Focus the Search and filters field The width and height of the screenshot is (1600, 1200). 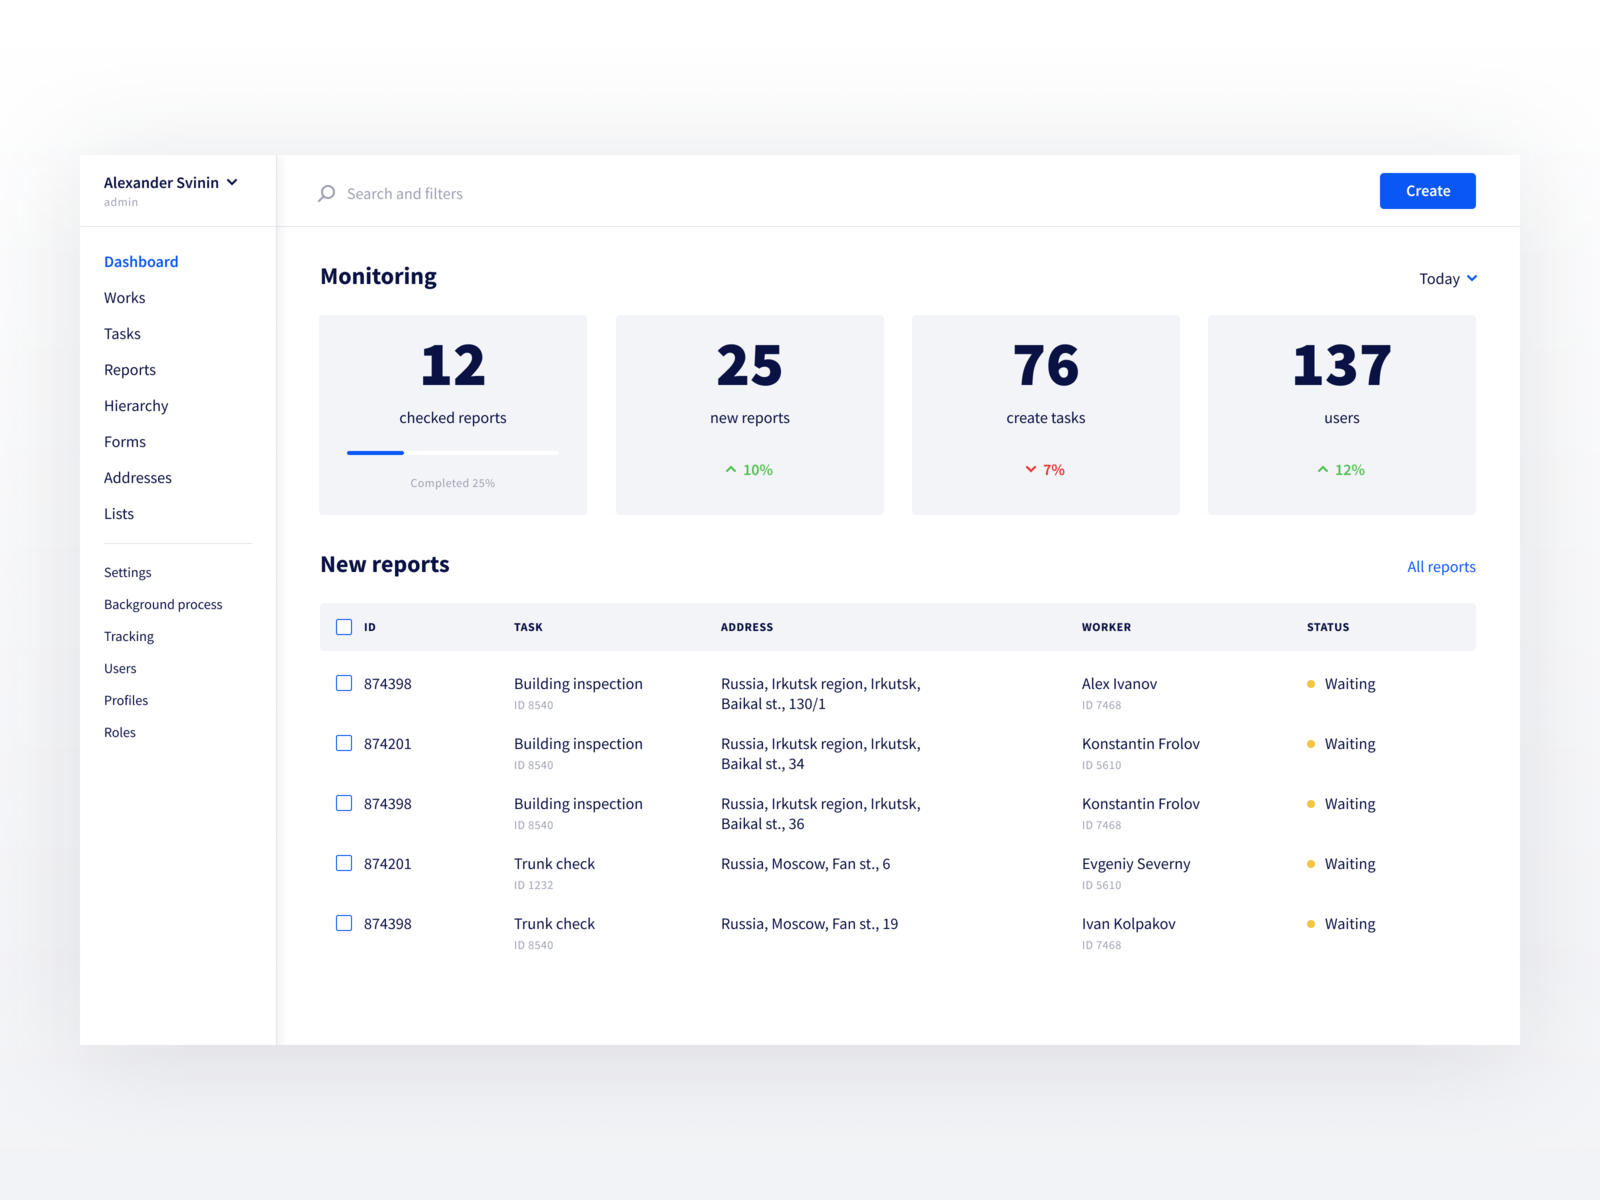(405, 194)
